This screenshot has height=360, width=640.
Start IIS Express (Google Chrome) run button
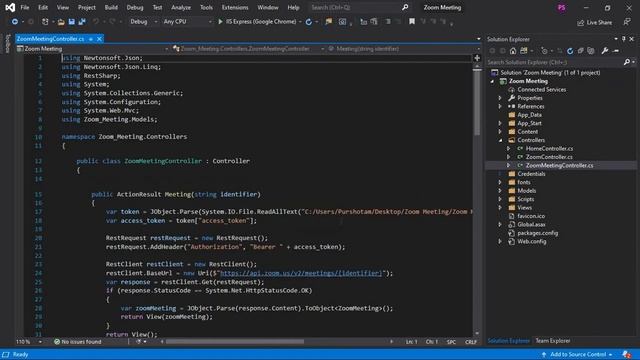(258, 22)
